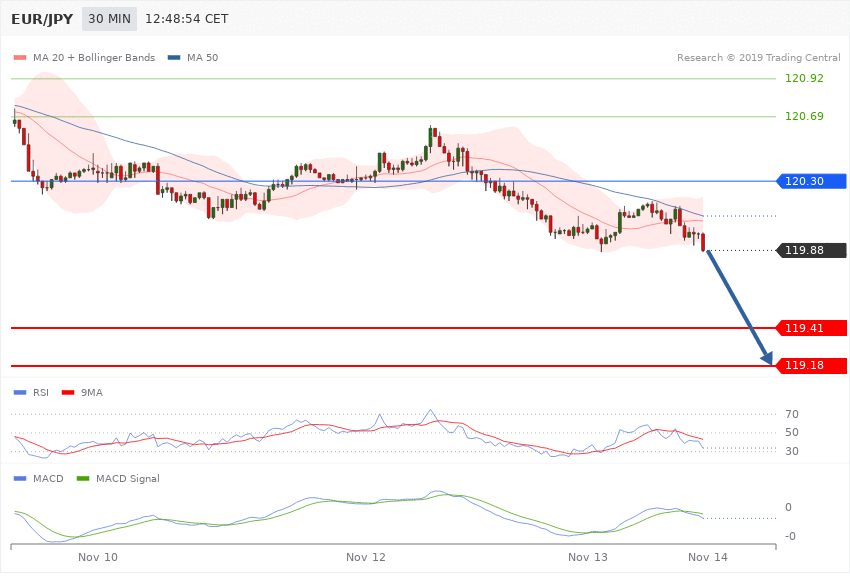Click the Nov 13 date label
This screenshot has width=850, height=576.
point(588,557)
